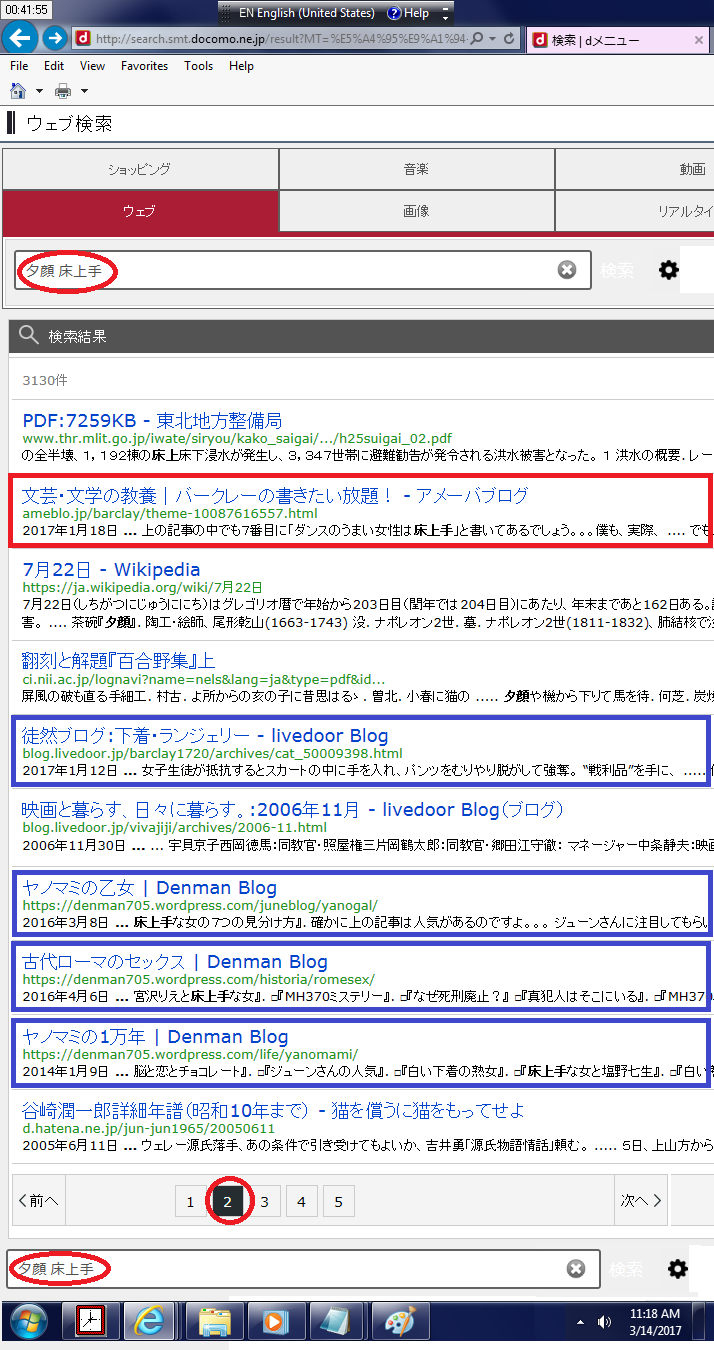This screenshot has width=714, height=1350.
Task: Select the ショッピング search category tab
Action: coord(140,169)
